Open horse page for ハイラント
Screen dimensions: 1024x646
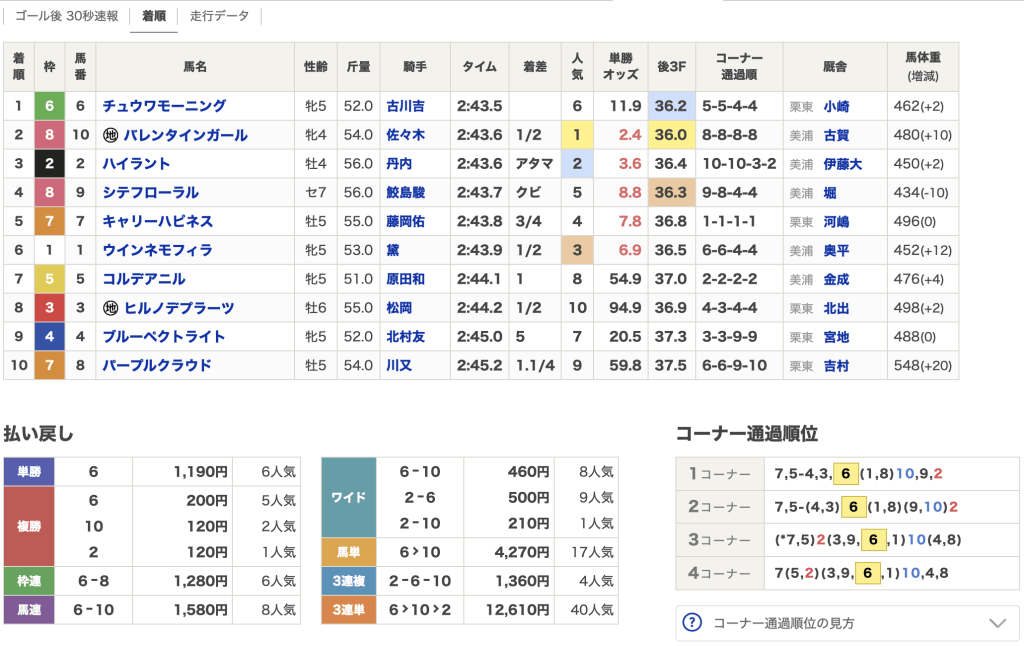[x=136, y=164]
